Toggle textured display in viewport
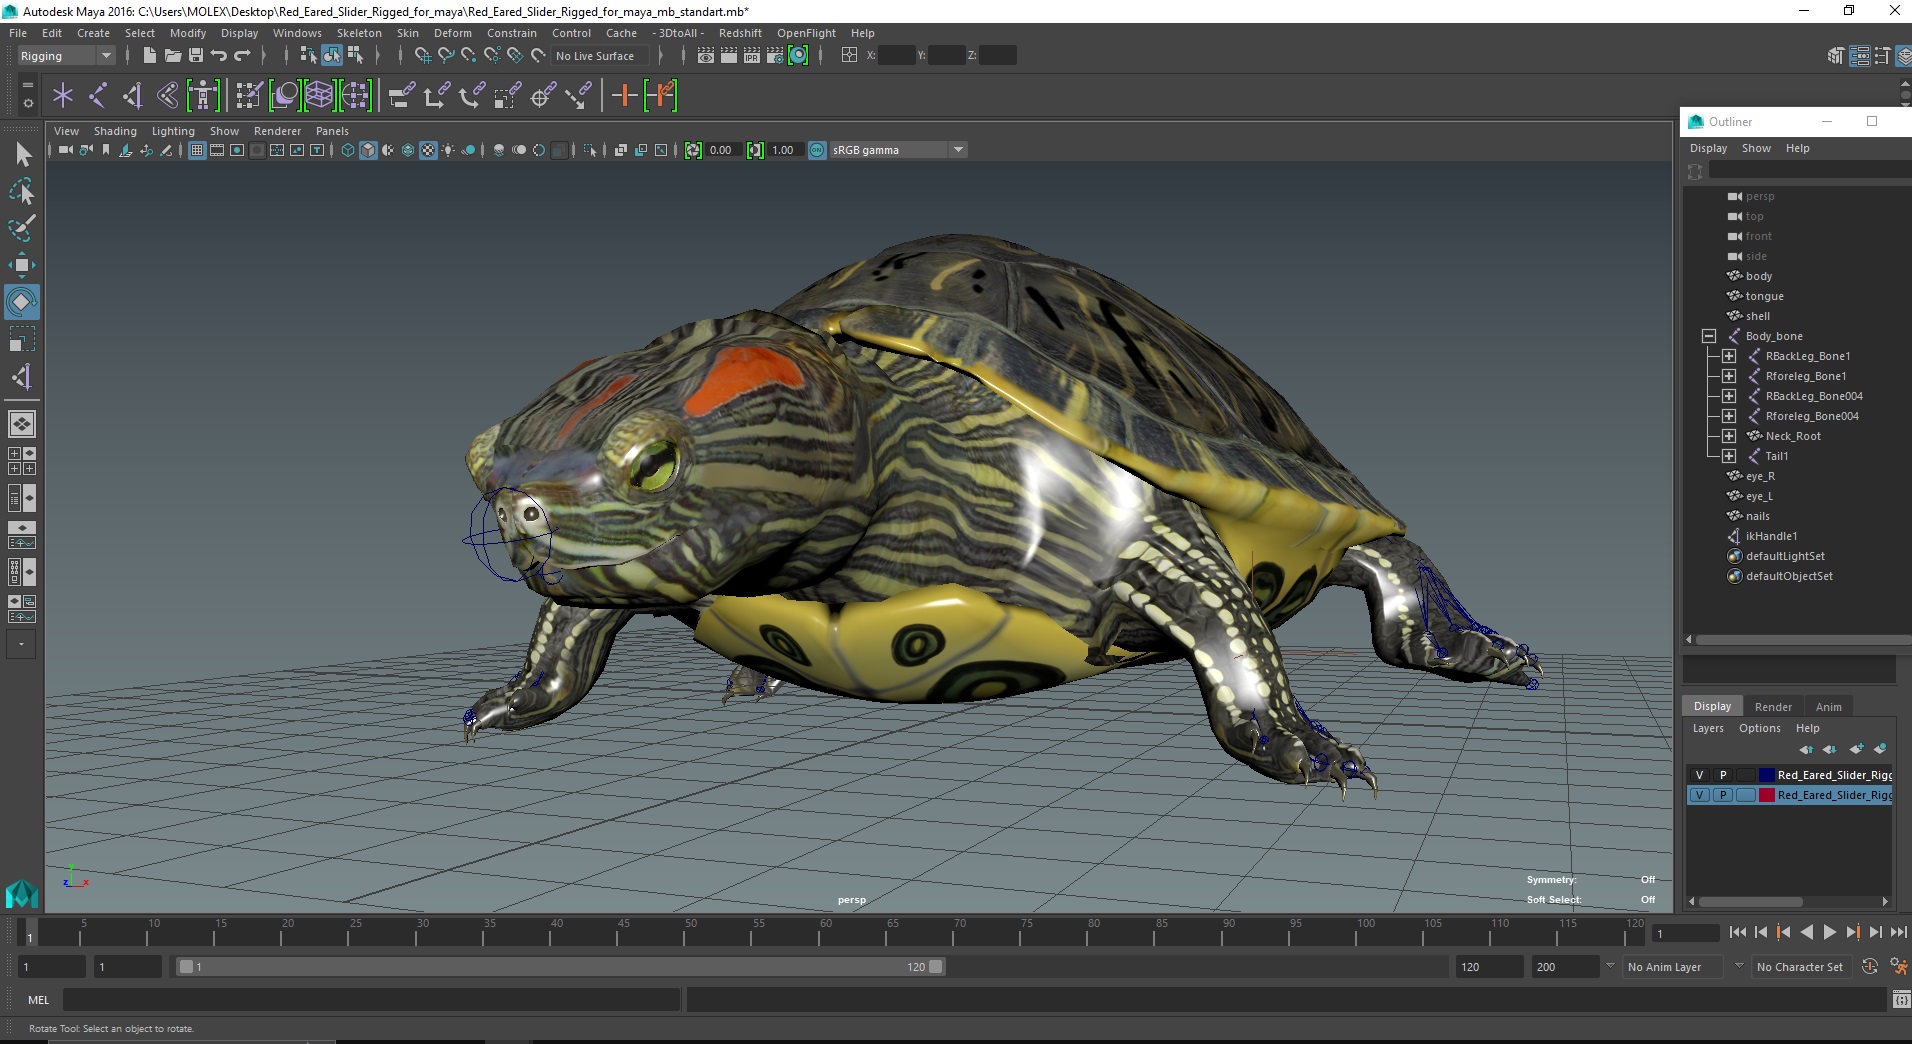 coord(428,150)
